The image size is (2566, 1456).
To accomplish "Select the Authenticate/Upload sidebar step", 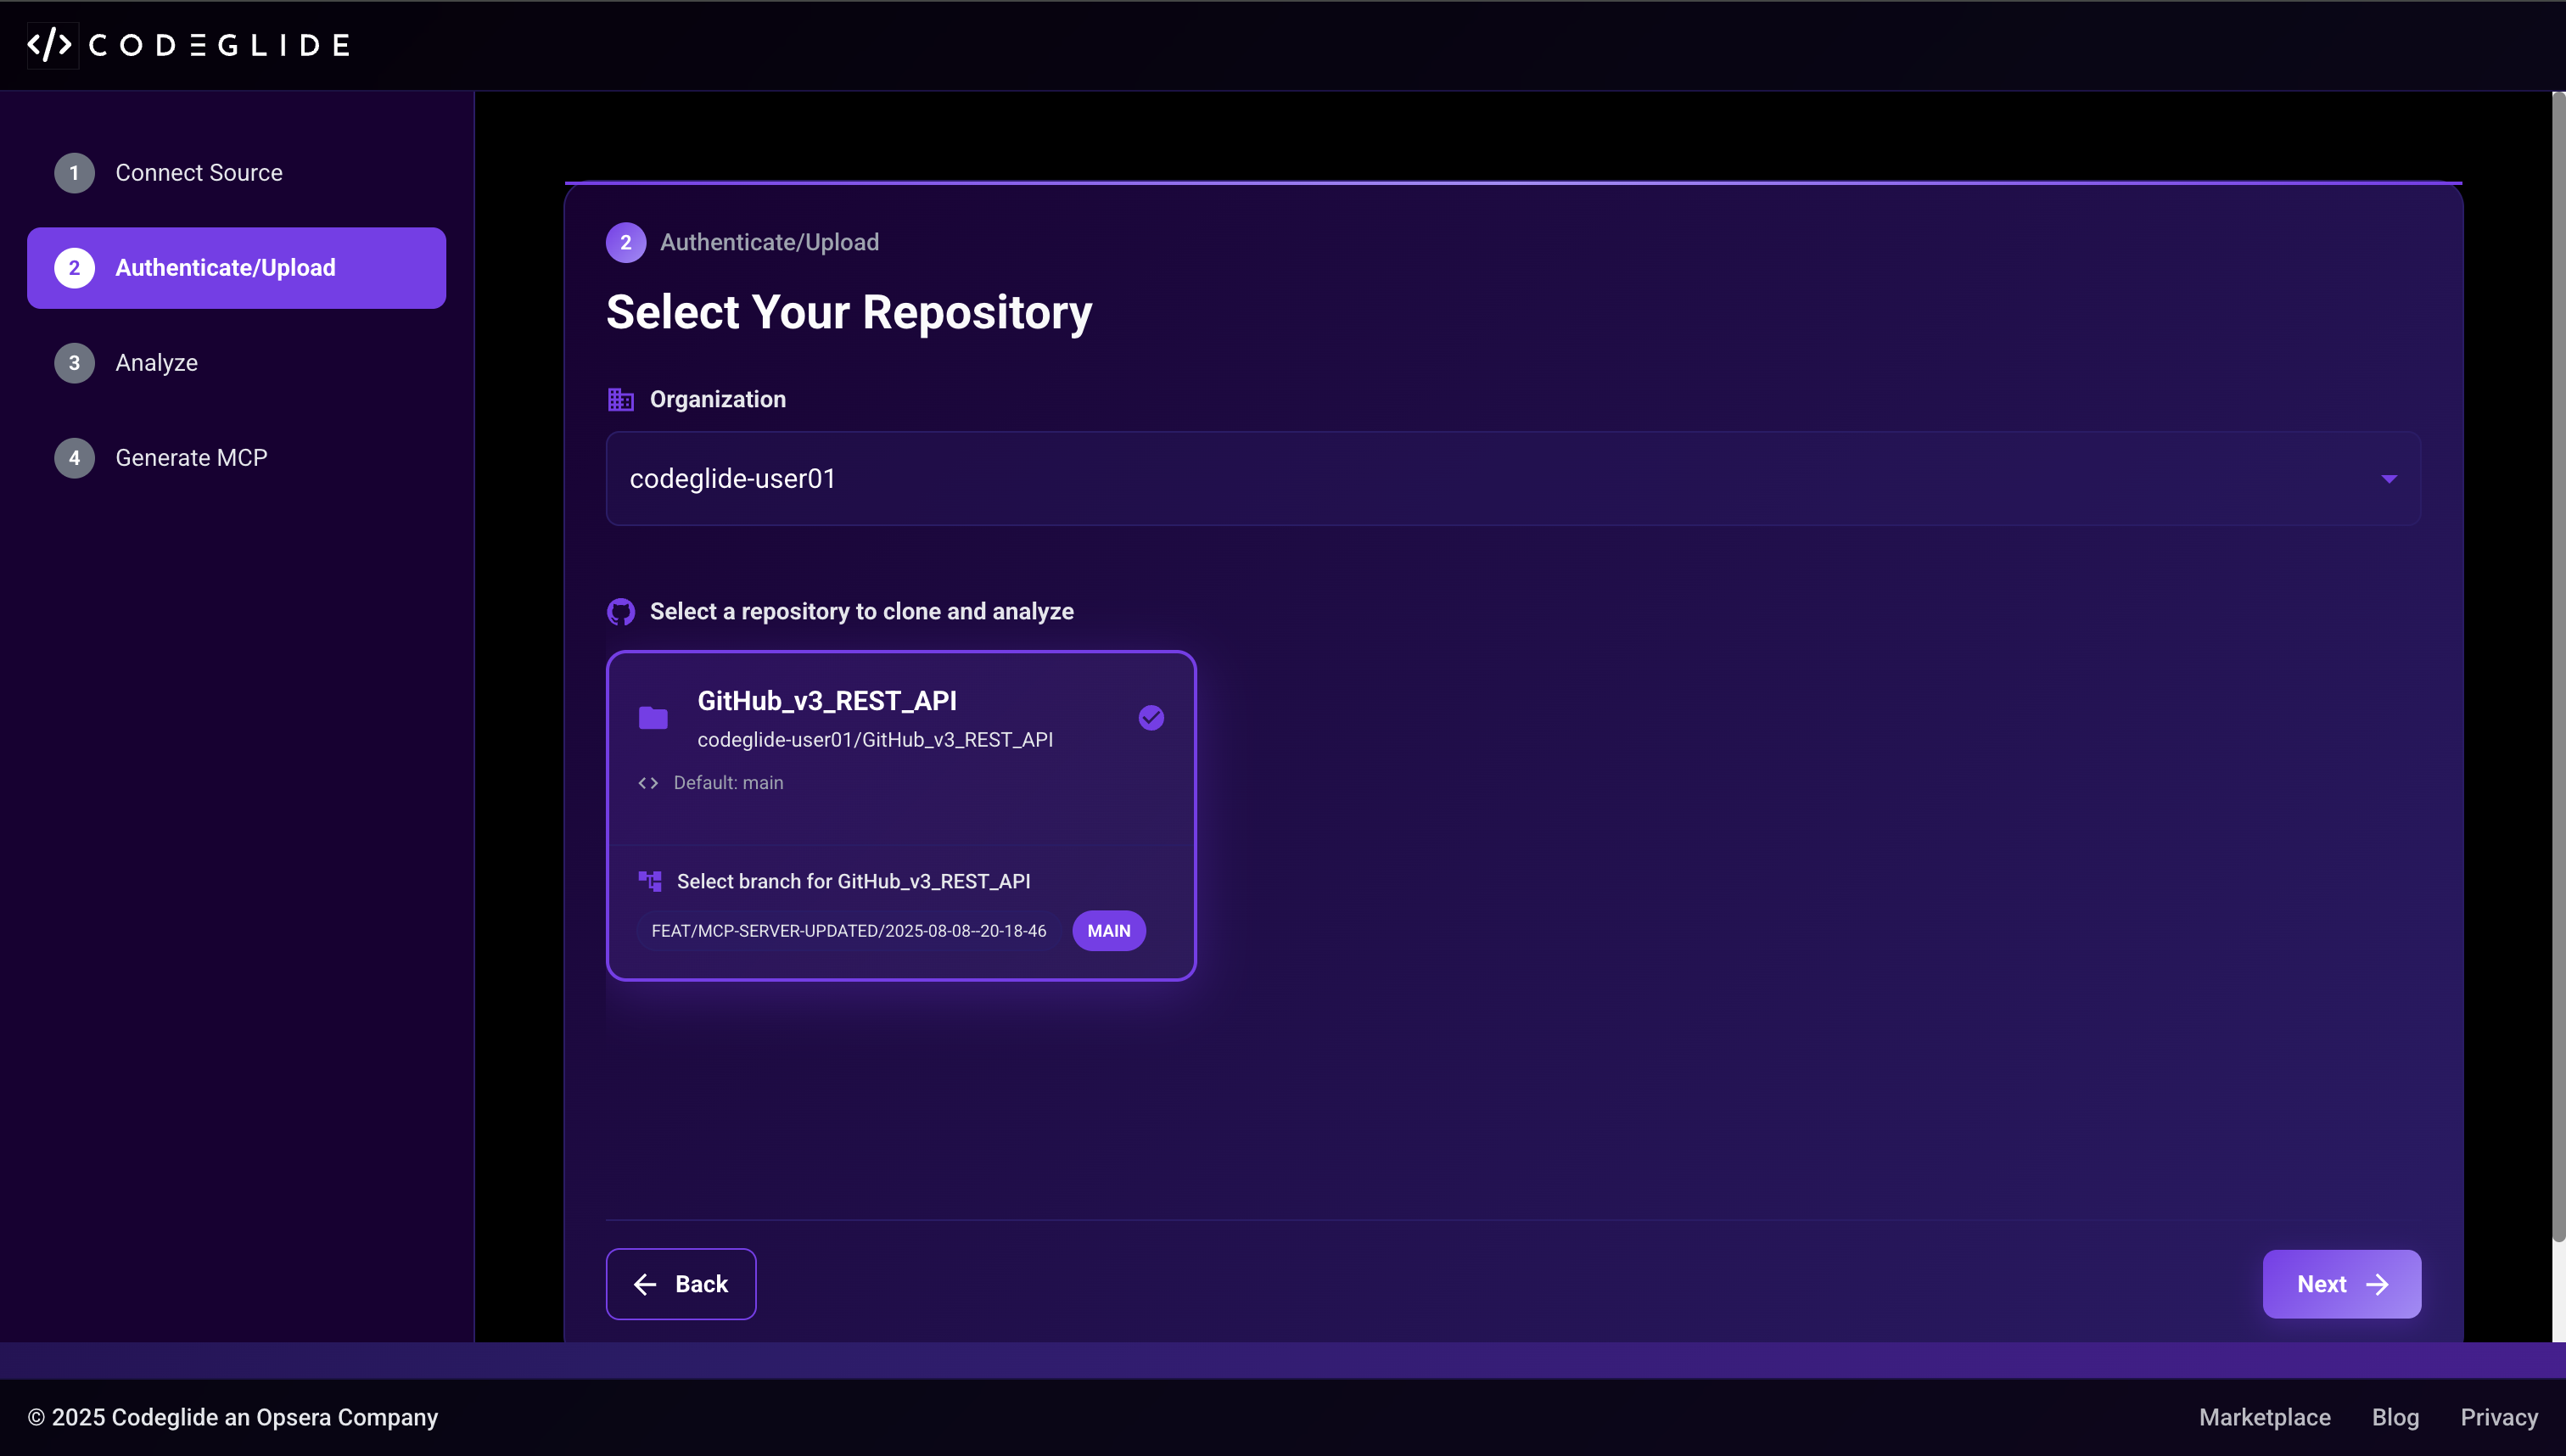I will tap(236, 268).
